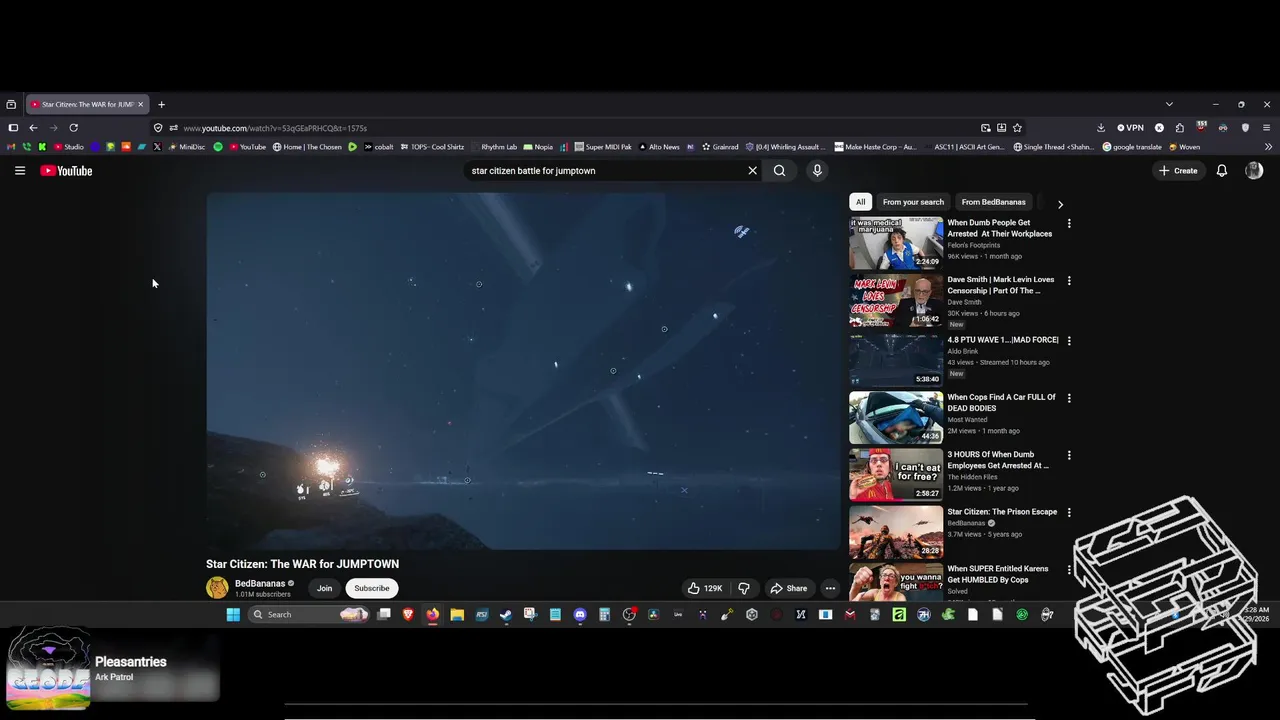Open the YouTube guide hamburger menu

point(19,171)
